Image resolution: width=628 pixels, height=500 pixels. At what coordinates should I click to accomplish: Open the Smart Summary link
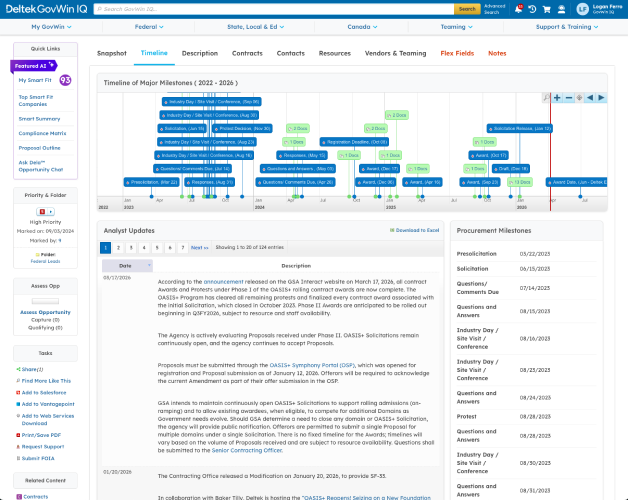click(39, 119)
